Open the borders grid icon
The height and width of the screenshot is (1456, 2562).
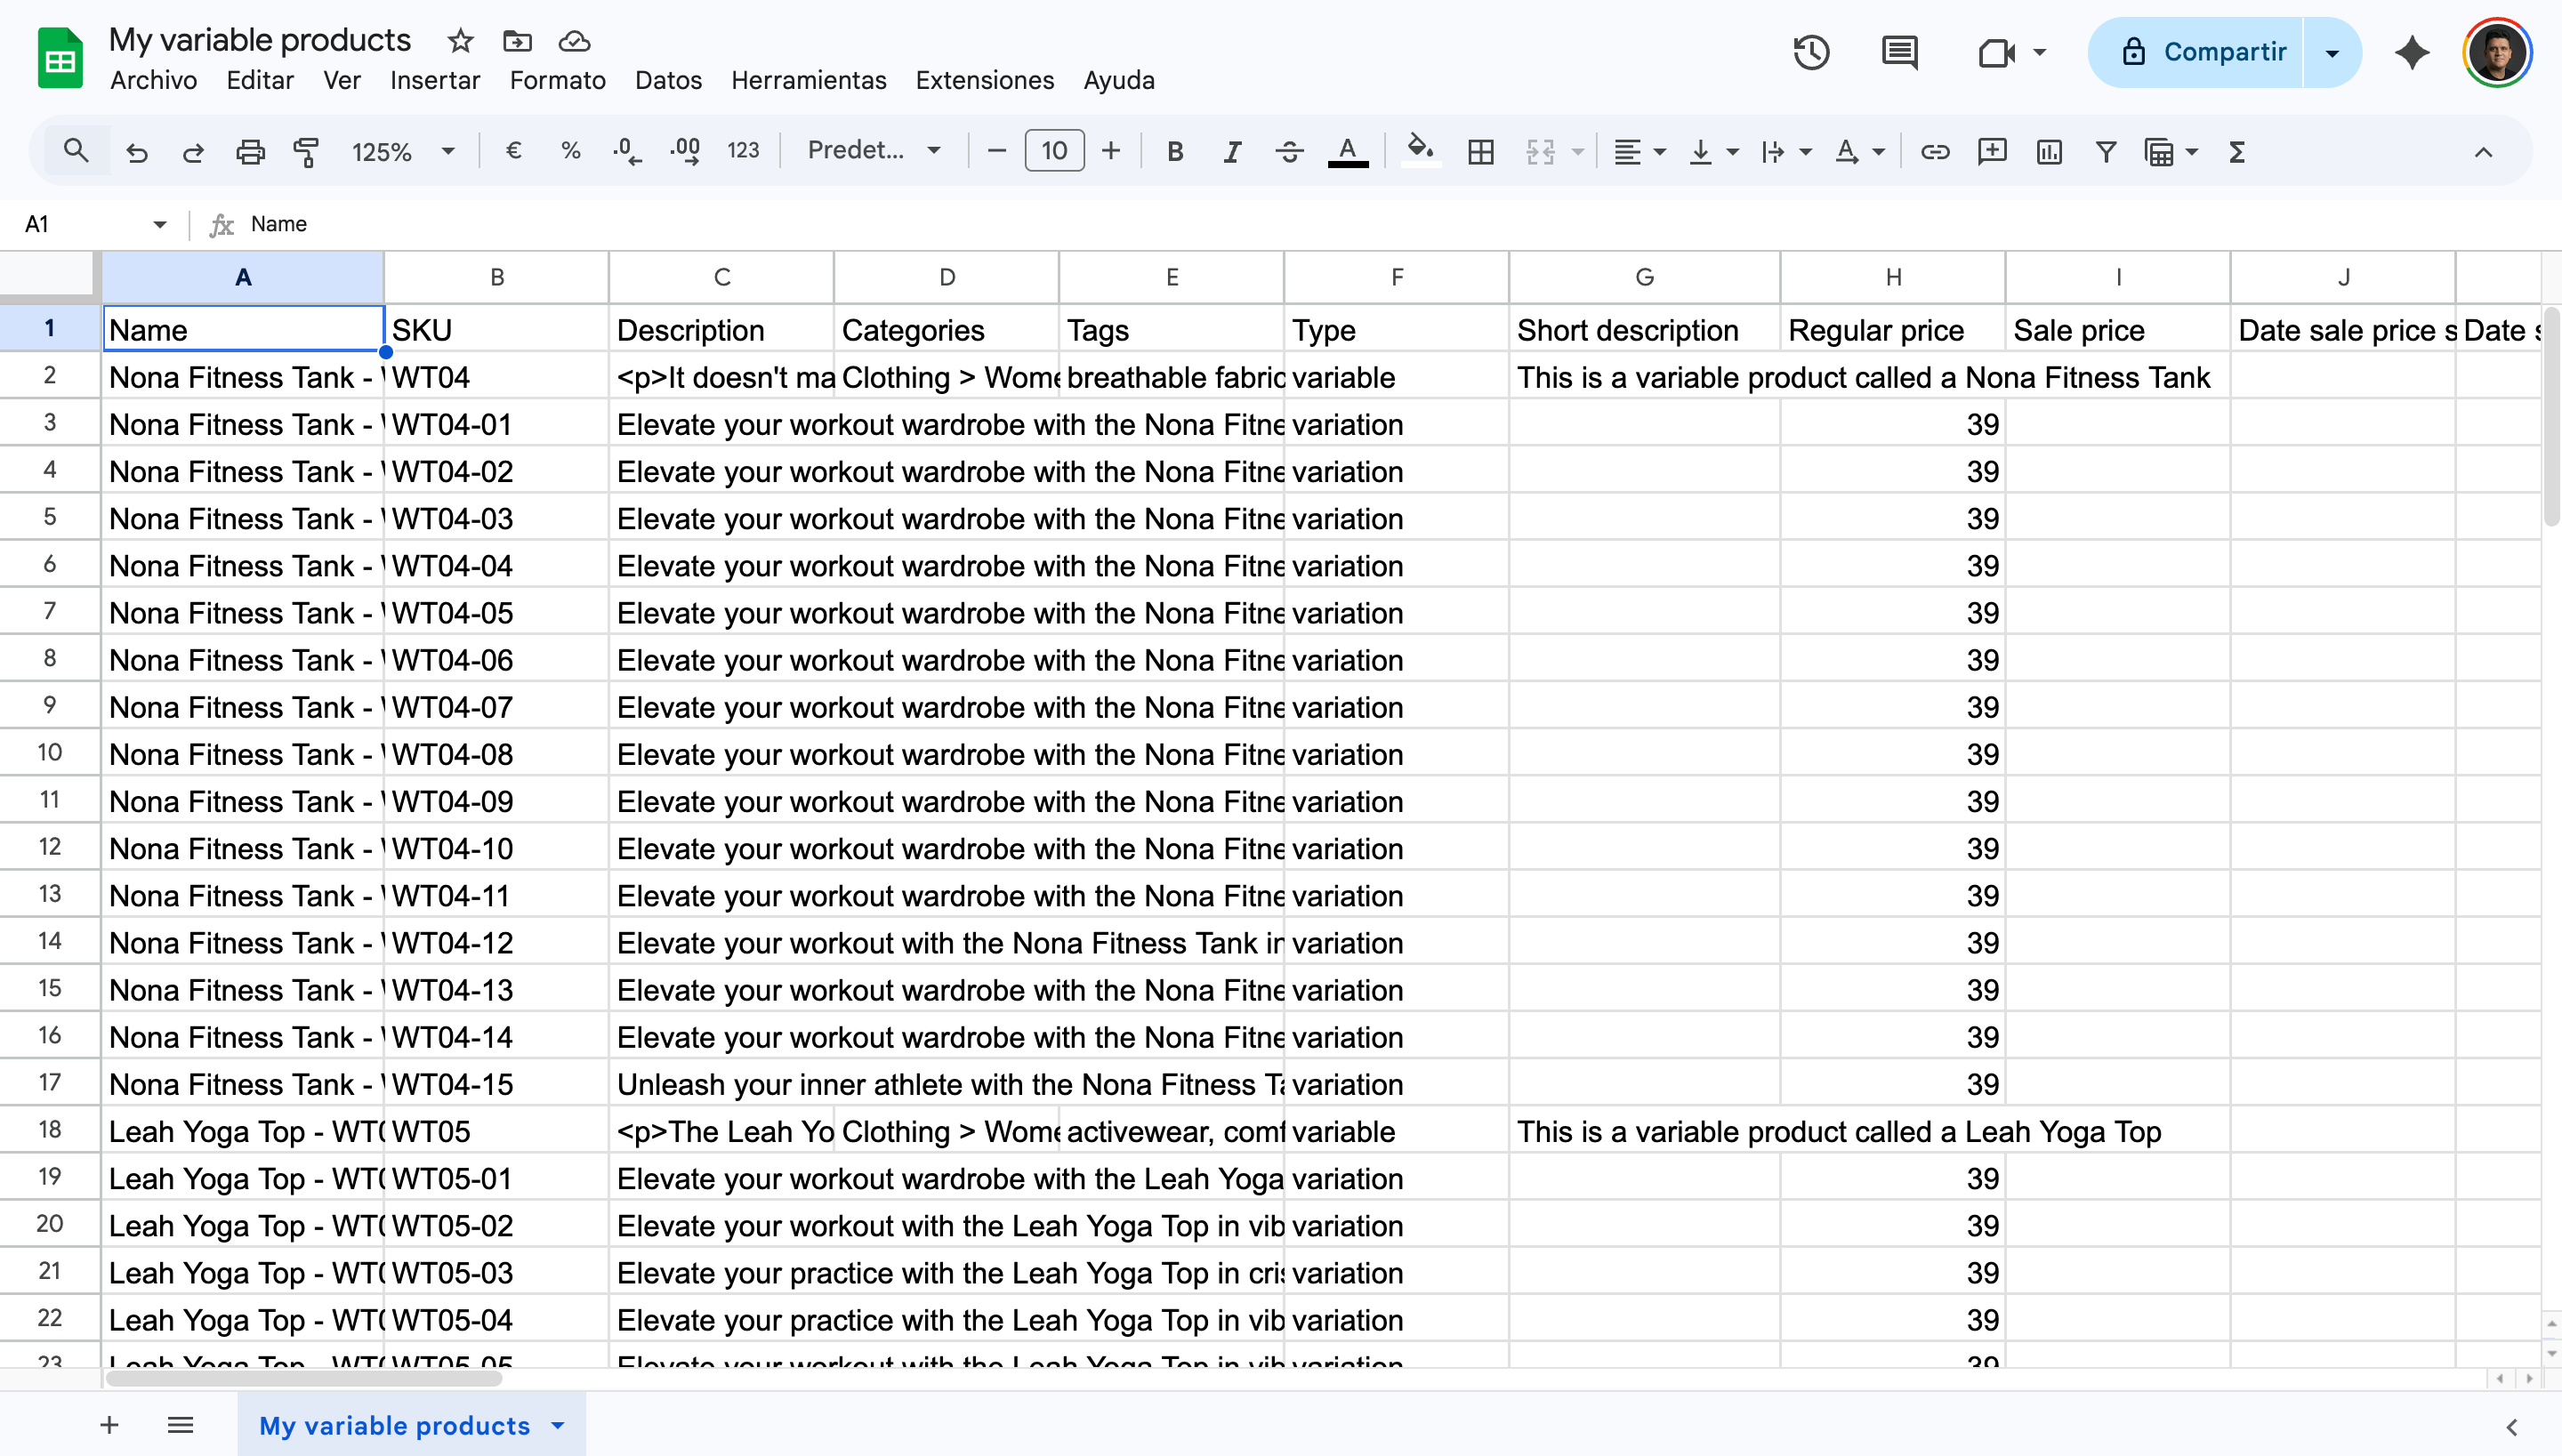pyautogui.click(x=1481, y=152)
